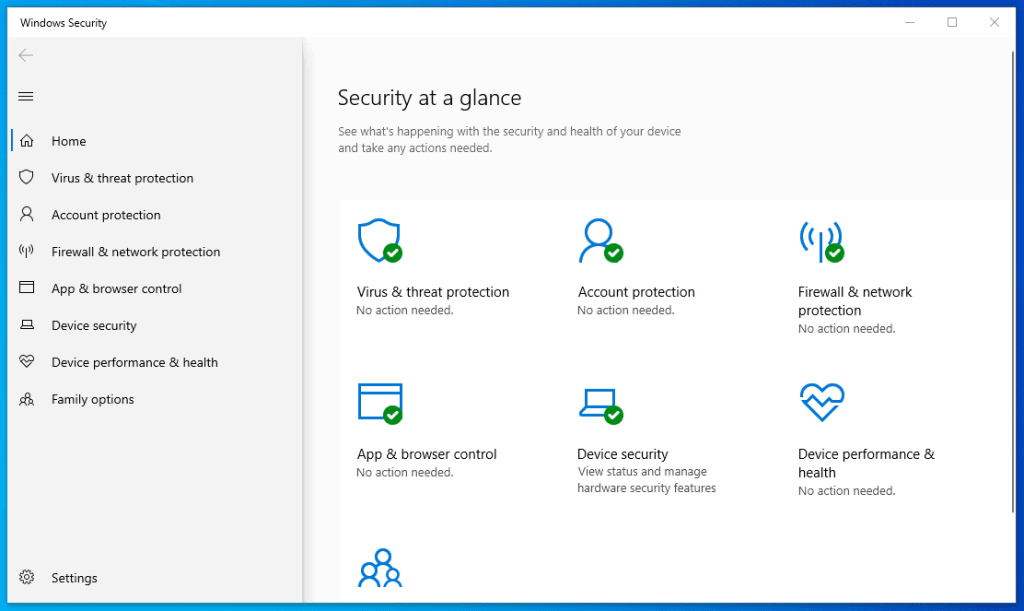Open the large antenna tile icon for Firewall
This screenshot has width=1024, height=611.
(822, 242)
